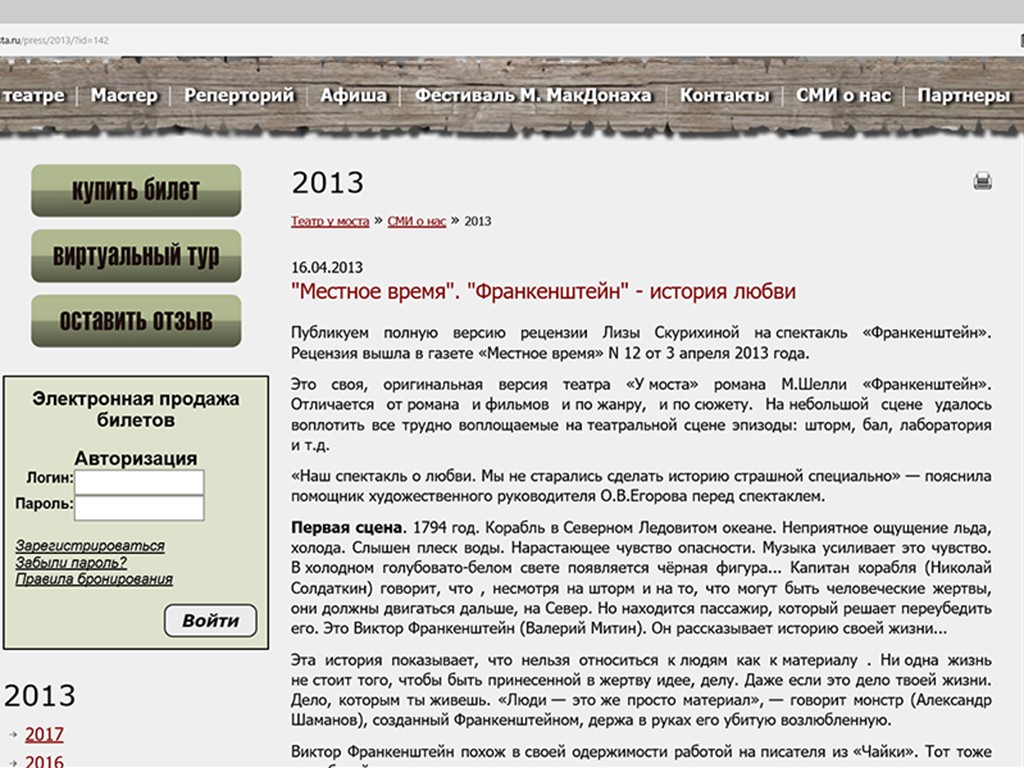Click the browser address bar URL

coord(54,40)
